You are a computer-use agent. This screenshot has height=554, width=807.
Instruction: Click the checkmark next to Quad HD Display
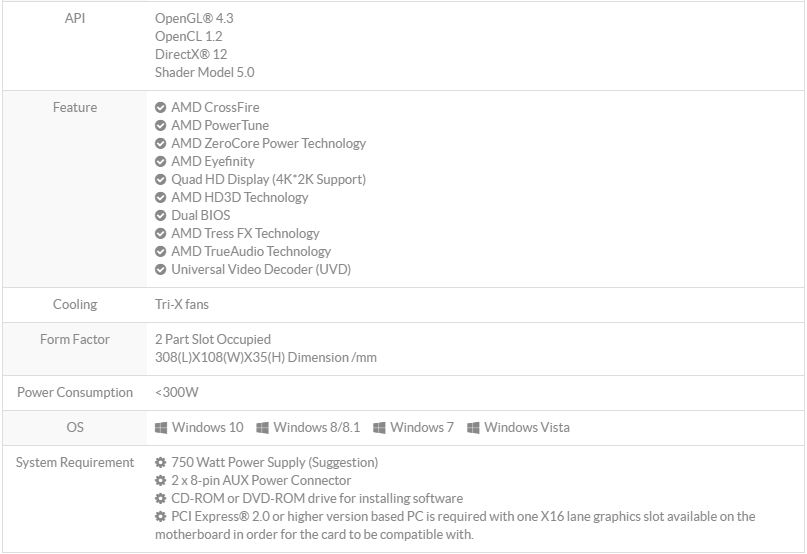[x=161, y=180]
